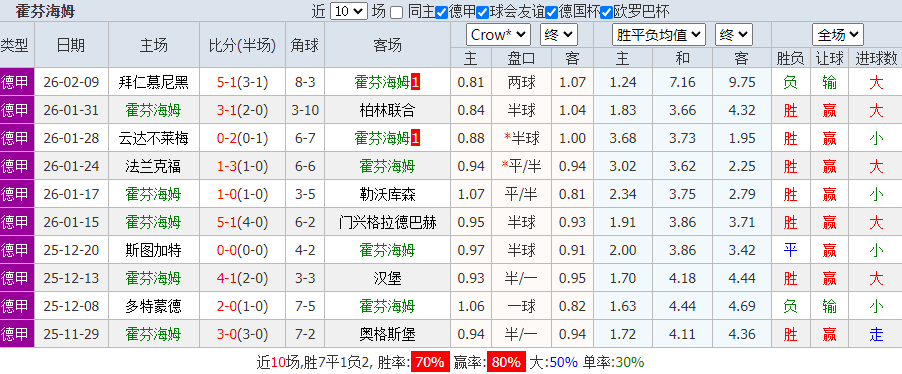Screen dimensions: 902x374
Task: Click the *平/半 handicap cell
Action: (x=522, y=166)
